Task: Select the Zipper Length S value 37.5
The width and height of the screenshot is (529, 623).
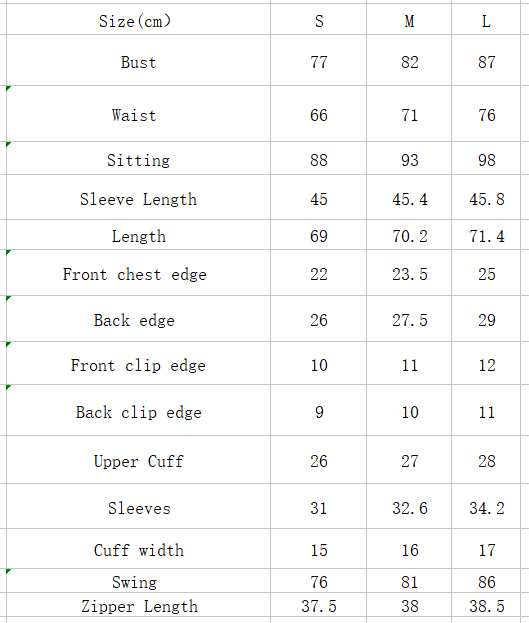Action: pyautogui.click(x=318, y=605)
